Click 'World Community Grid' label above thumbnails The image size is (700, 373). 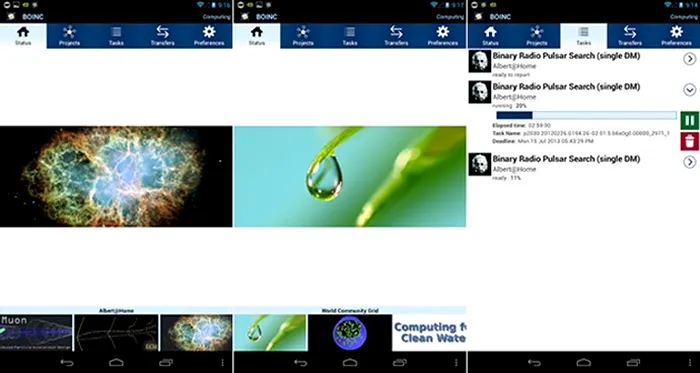point(350,311)
